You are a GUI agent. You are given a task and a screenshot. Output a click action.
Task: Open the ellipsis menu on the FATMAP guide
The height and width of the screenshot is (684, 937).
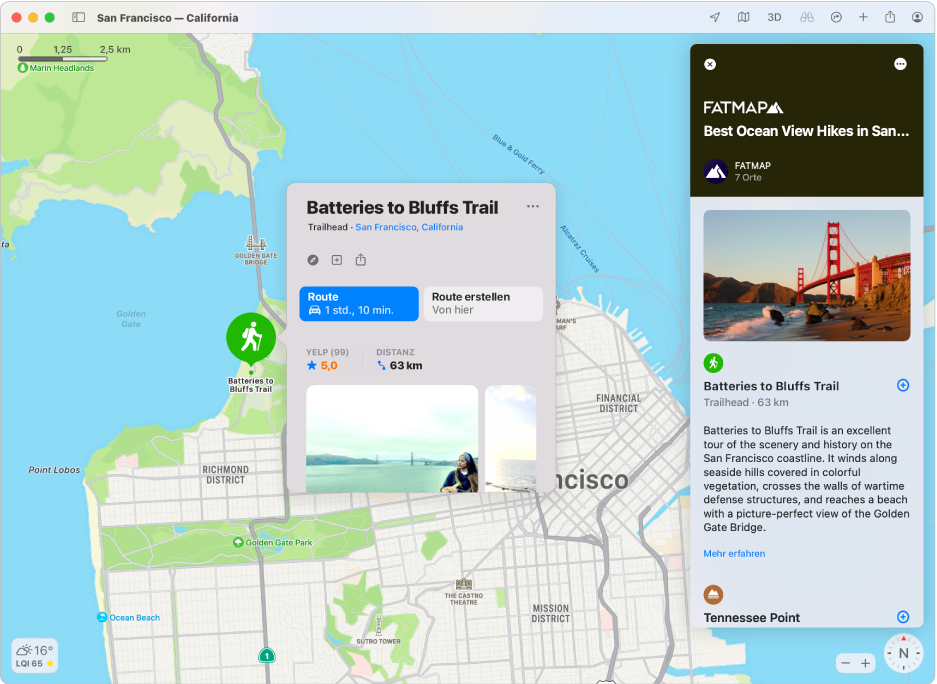pyautogui.click(x=899, y=64)
